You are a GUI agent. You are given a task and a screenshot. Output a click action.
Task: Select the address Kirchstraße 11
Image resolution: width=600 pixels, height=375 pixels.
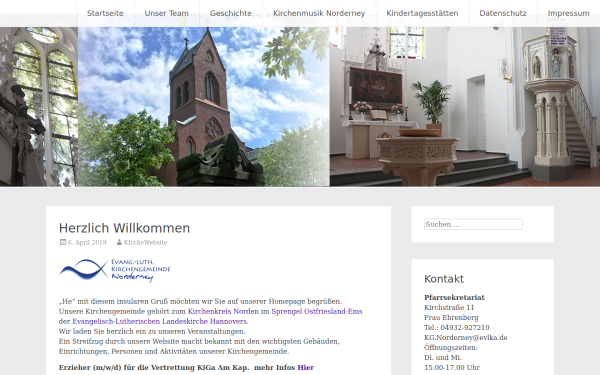[449, 307]
